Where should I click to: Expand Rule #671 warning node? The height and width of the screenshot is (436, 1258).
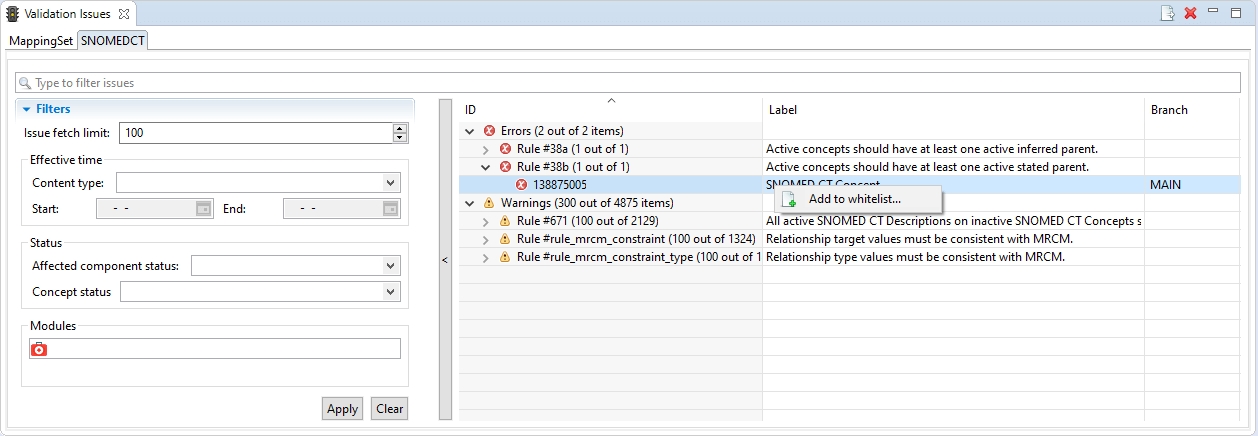[487, 221]
